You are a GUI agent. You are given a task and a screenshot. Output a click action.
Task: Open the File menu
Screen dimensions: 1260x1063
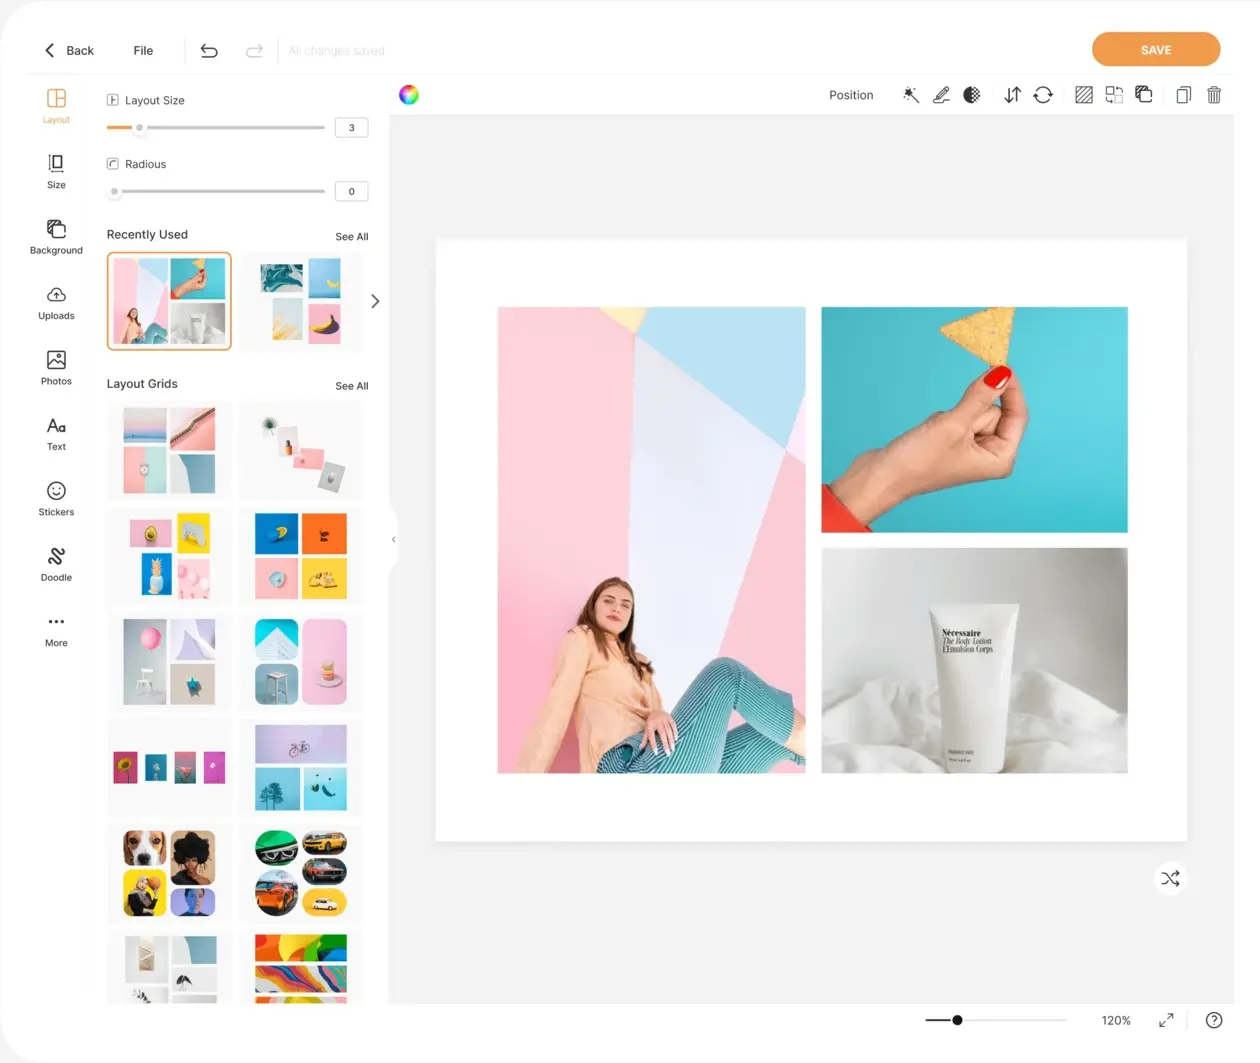[143, 50]
